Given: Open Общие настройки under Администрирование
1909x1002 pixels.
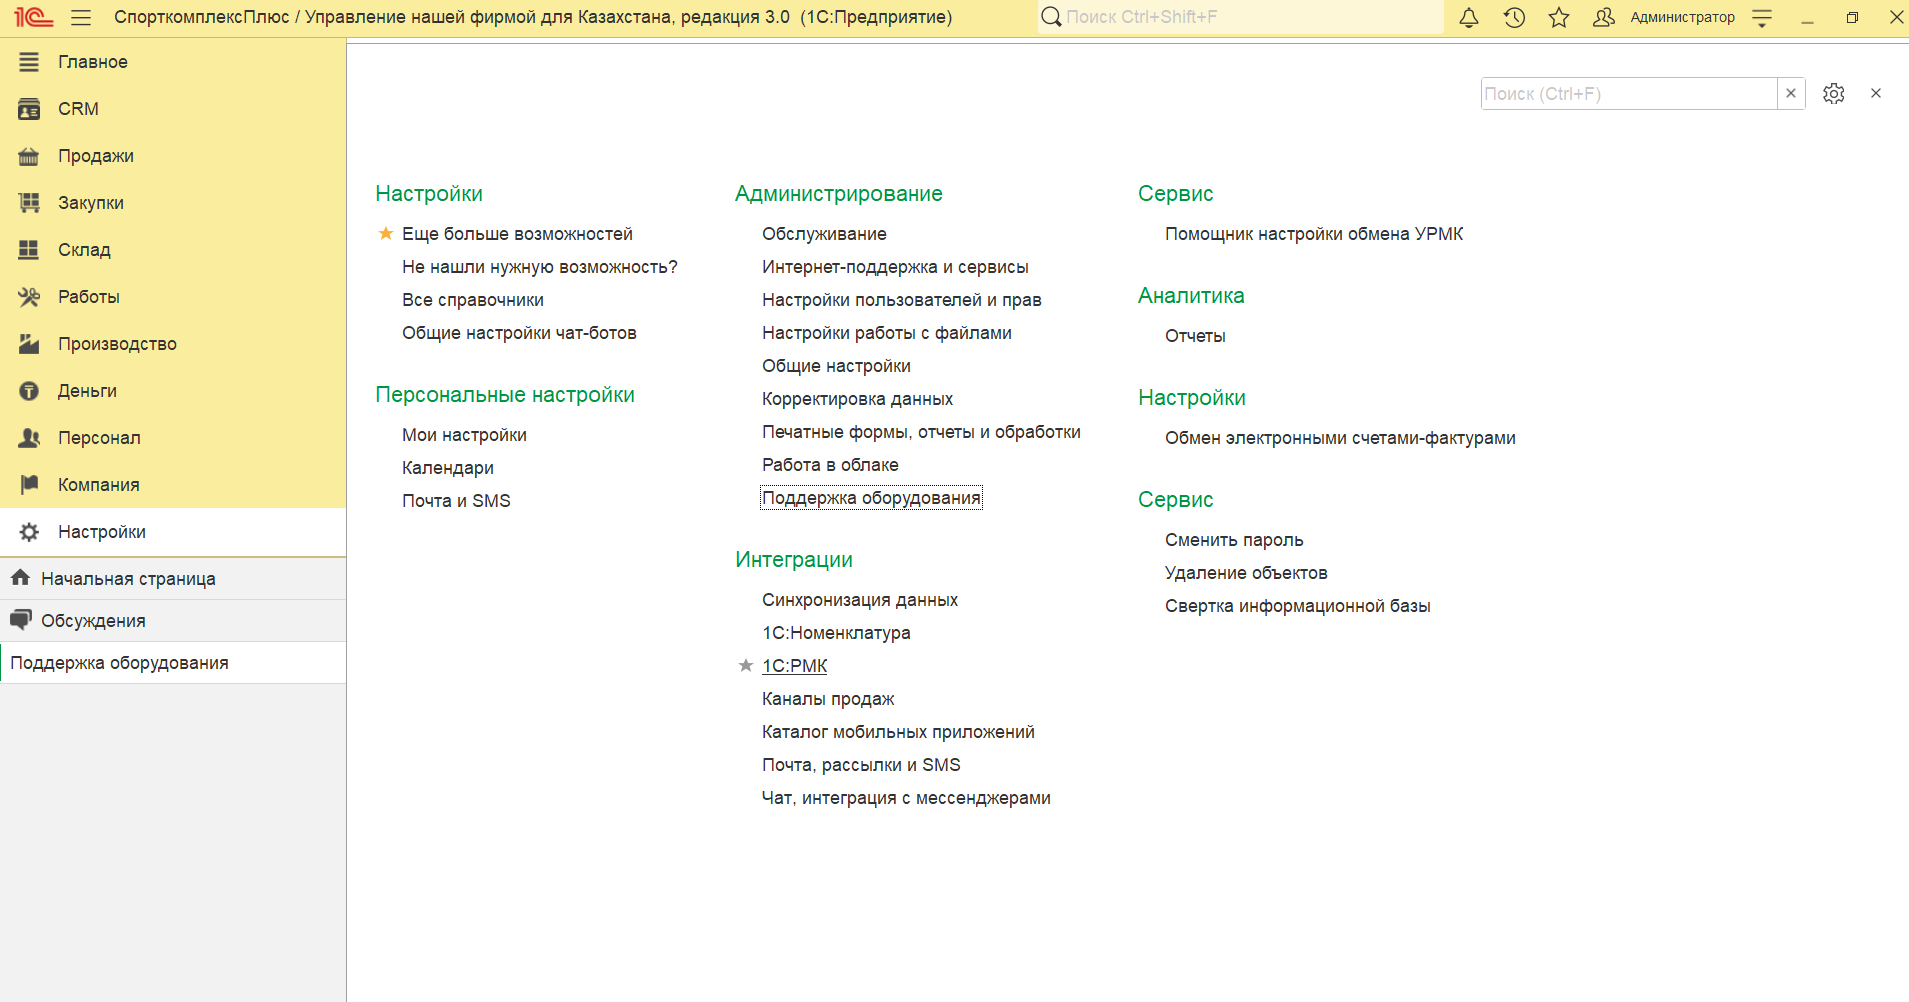Looking at the screenshot, I should coord(836,366).
